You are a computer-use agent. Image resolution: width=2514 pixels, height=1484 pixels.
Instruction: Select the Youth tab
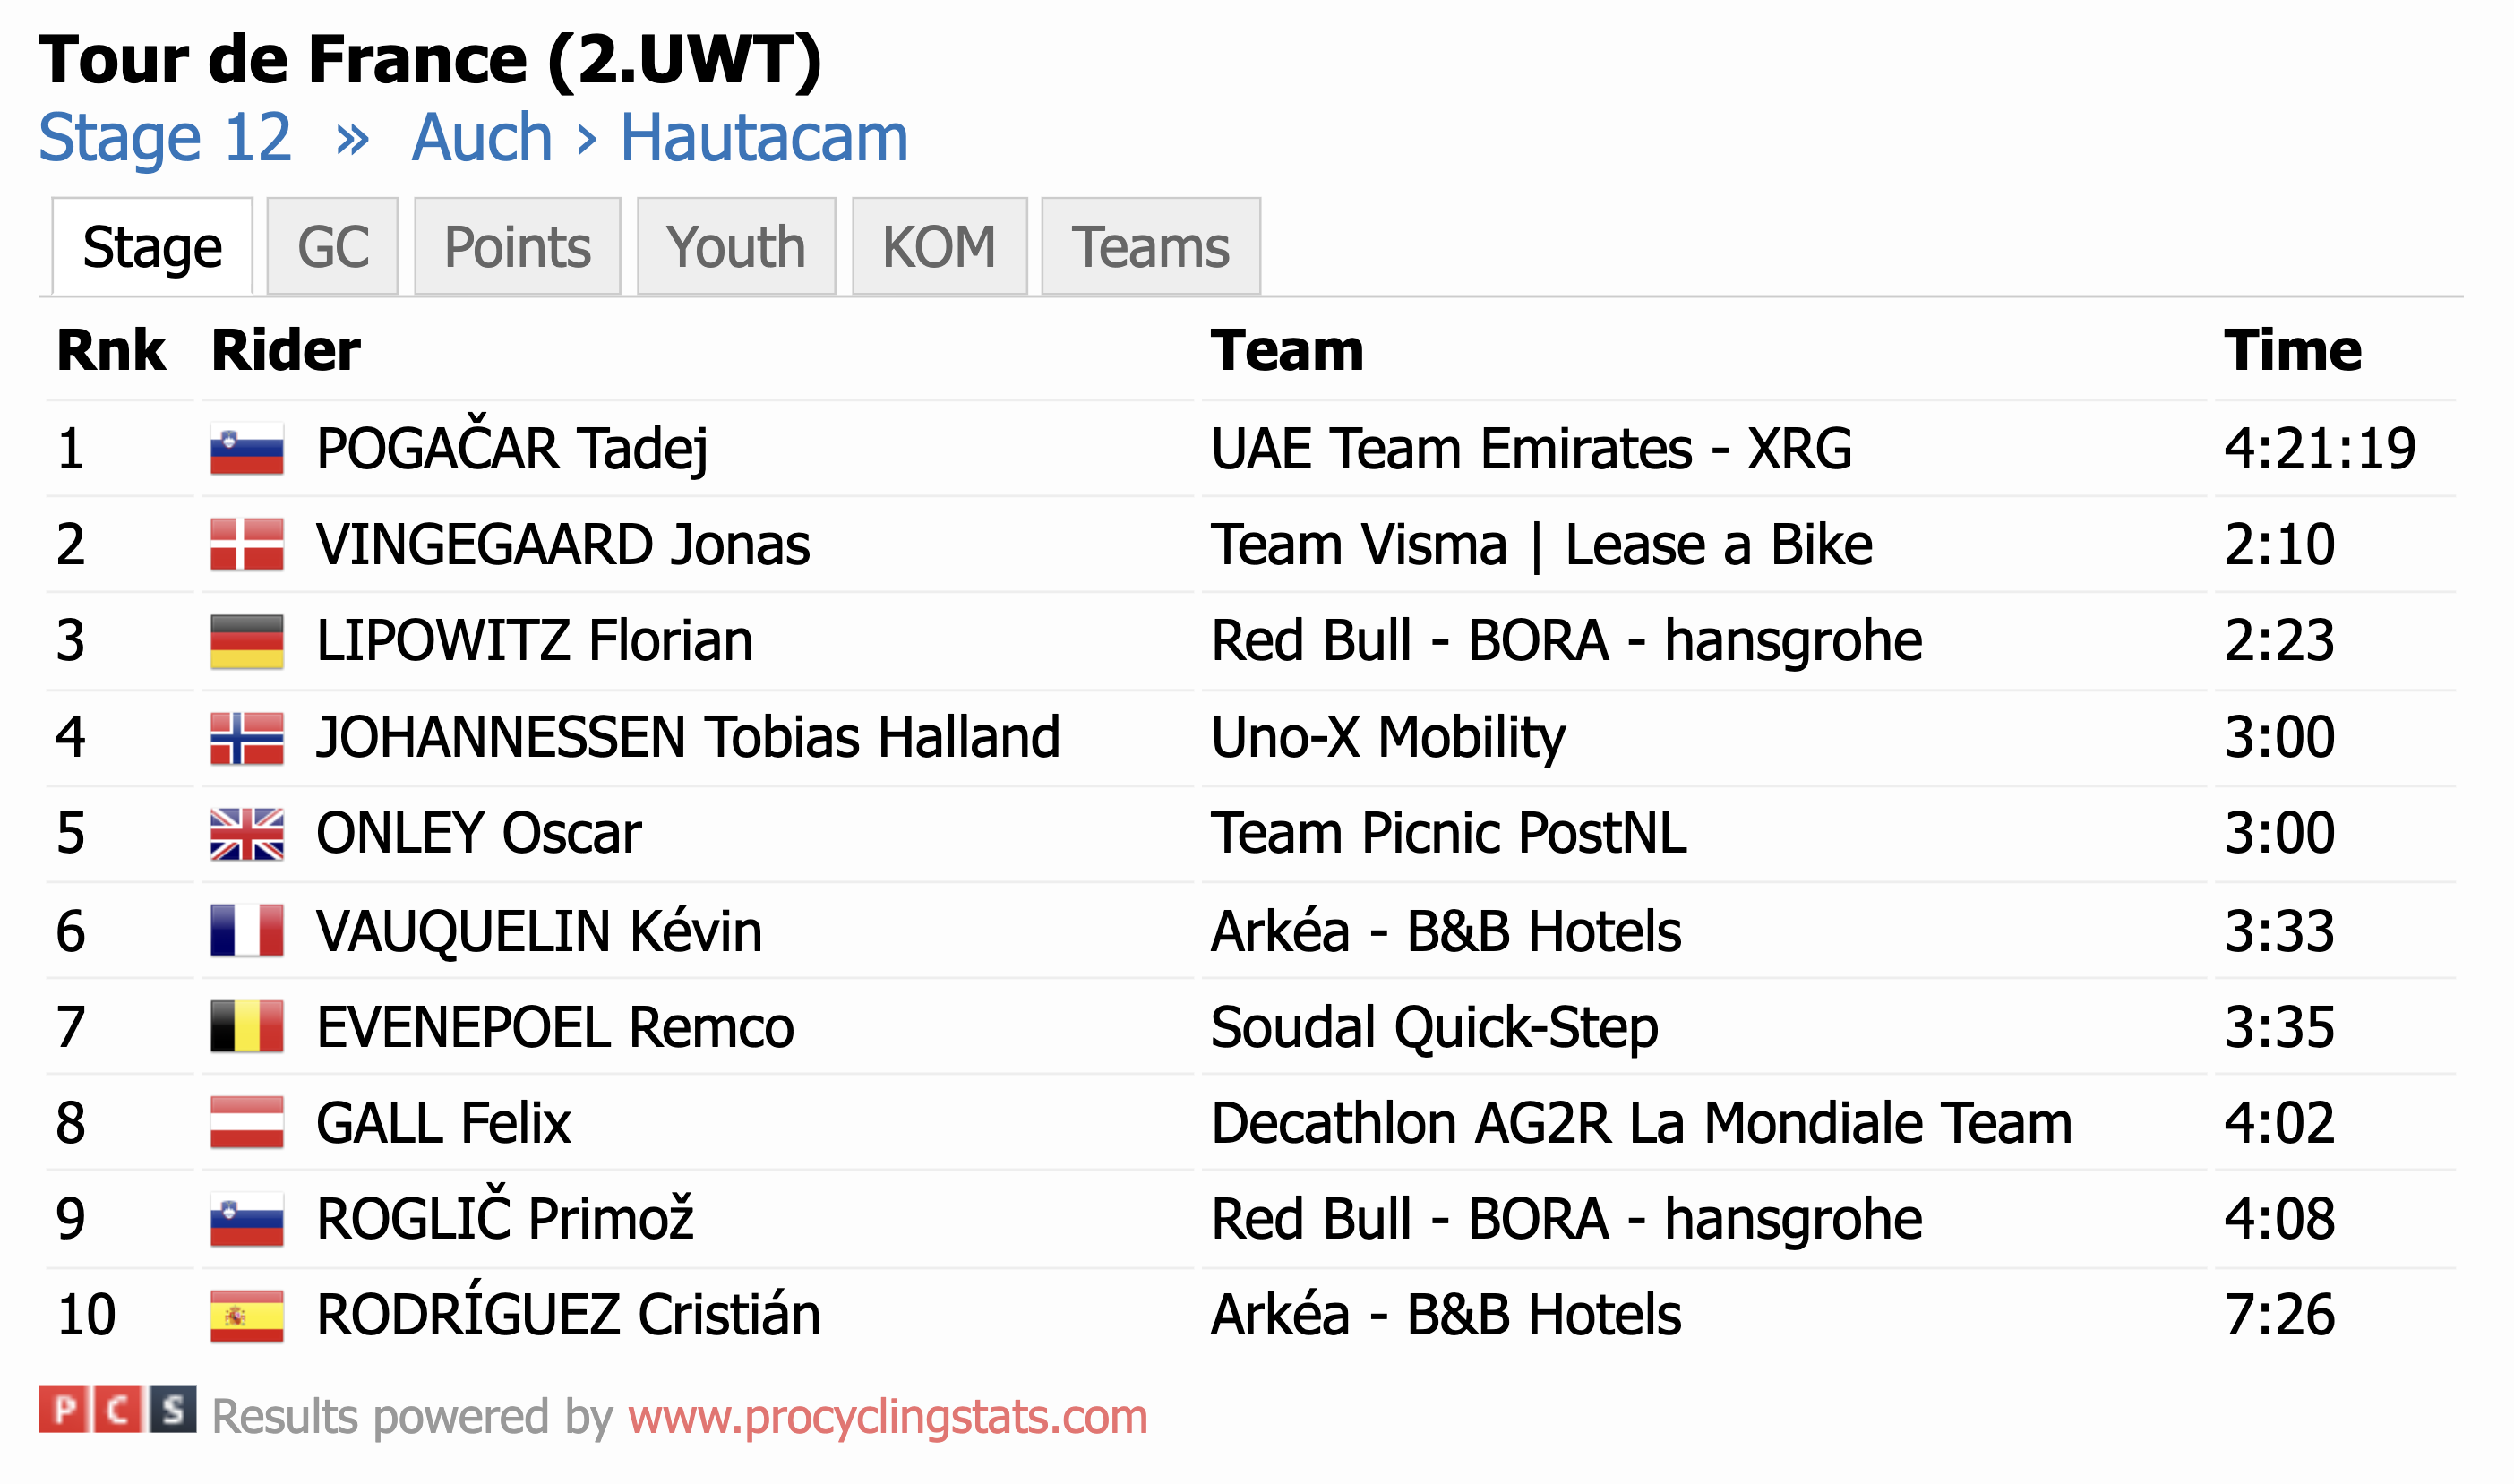point(736,247)
